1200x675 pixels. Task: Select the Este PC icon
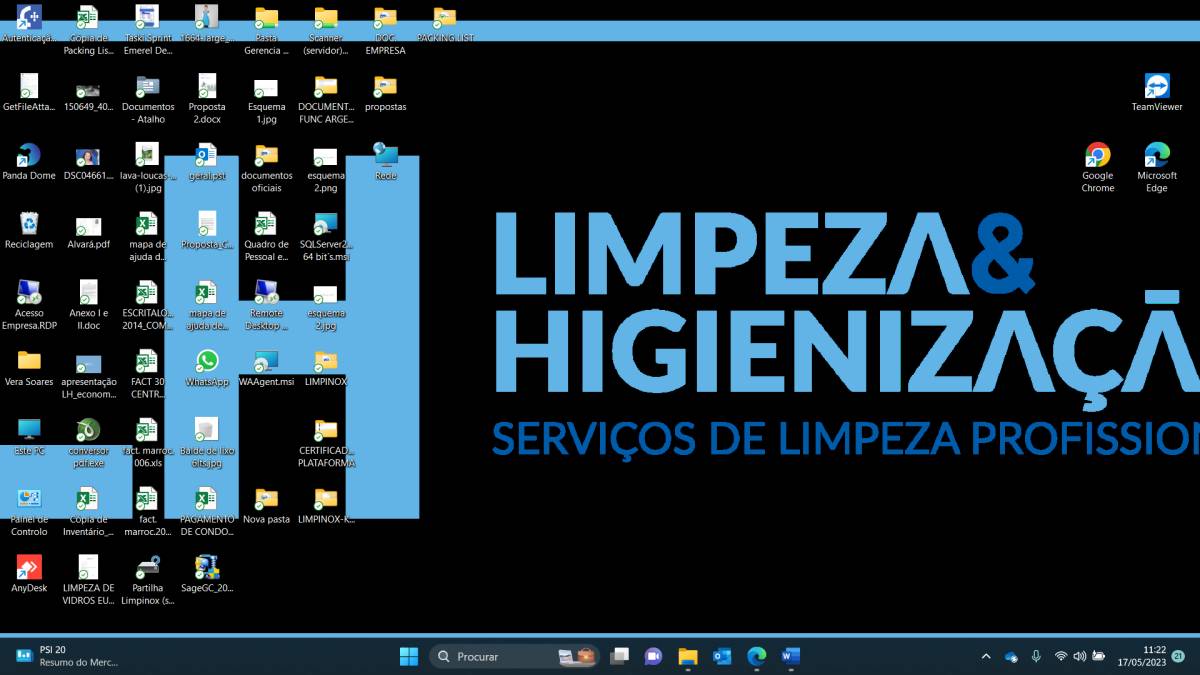pos(29,437)
